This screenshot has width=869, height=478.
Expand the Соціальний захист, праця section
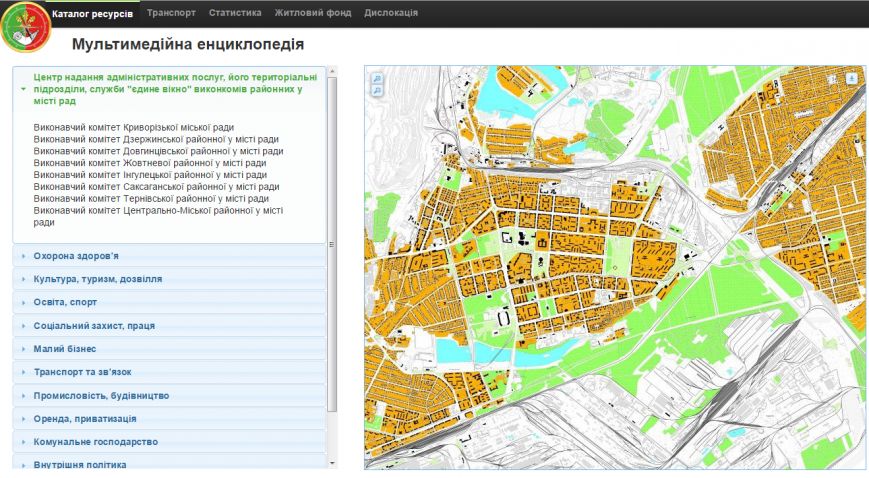[170, 326]
